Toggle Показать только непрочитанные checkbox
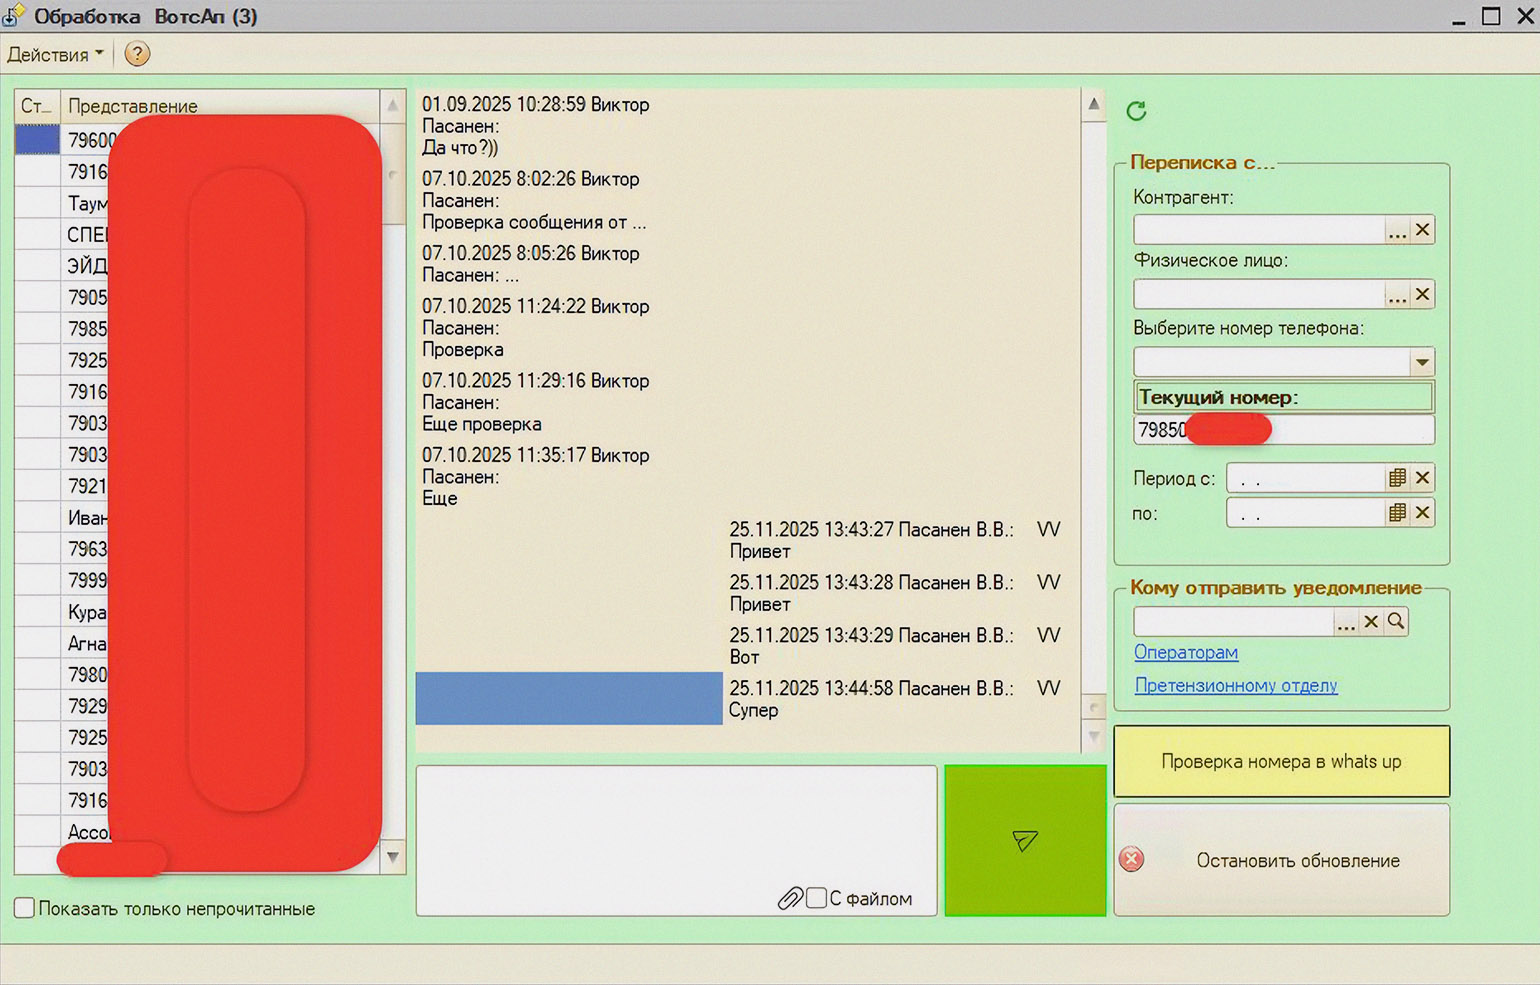 25,908
